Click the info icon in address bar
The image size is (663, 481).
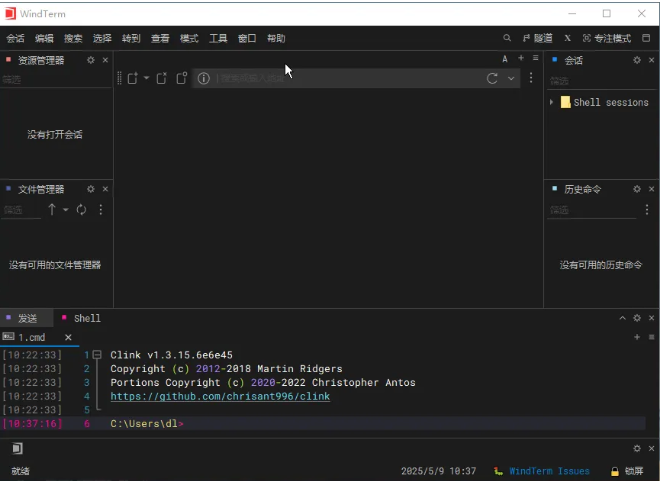[x=203, y=79]
